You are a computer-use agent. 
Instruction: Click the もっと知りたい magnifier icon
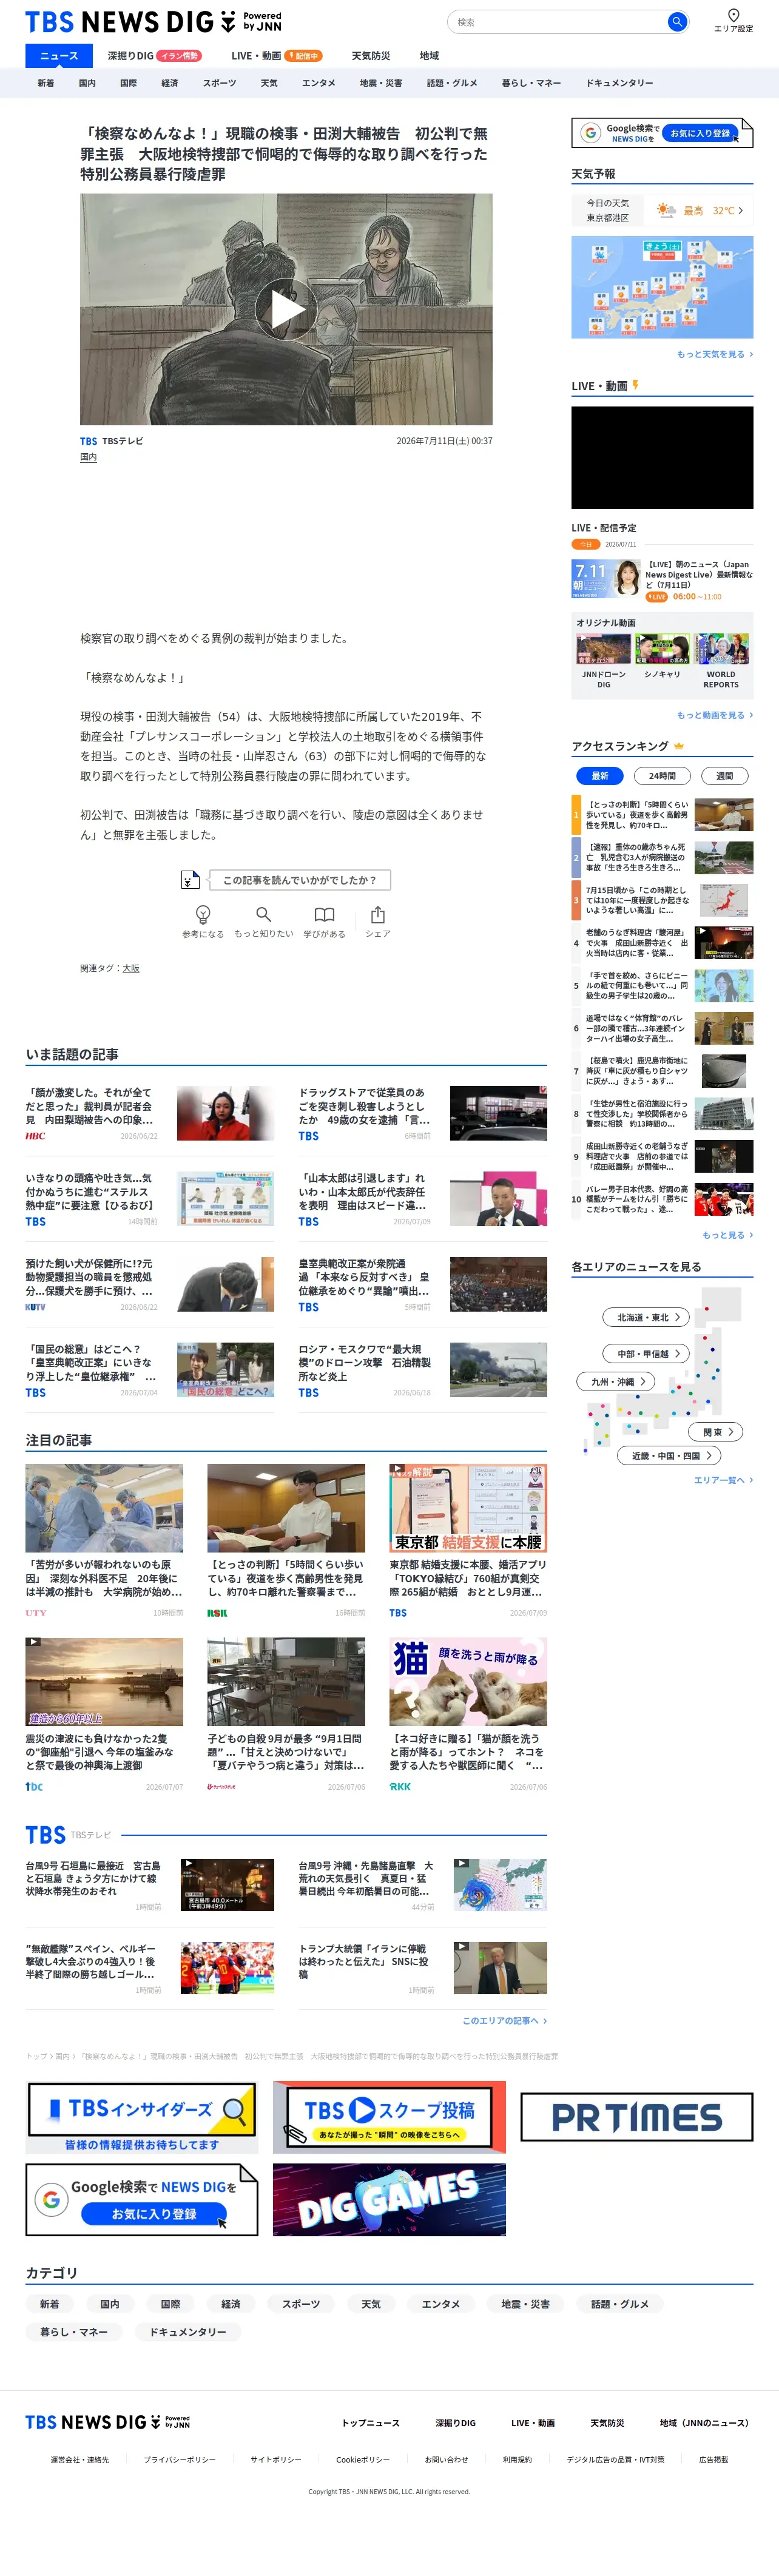tap(264, 914)
